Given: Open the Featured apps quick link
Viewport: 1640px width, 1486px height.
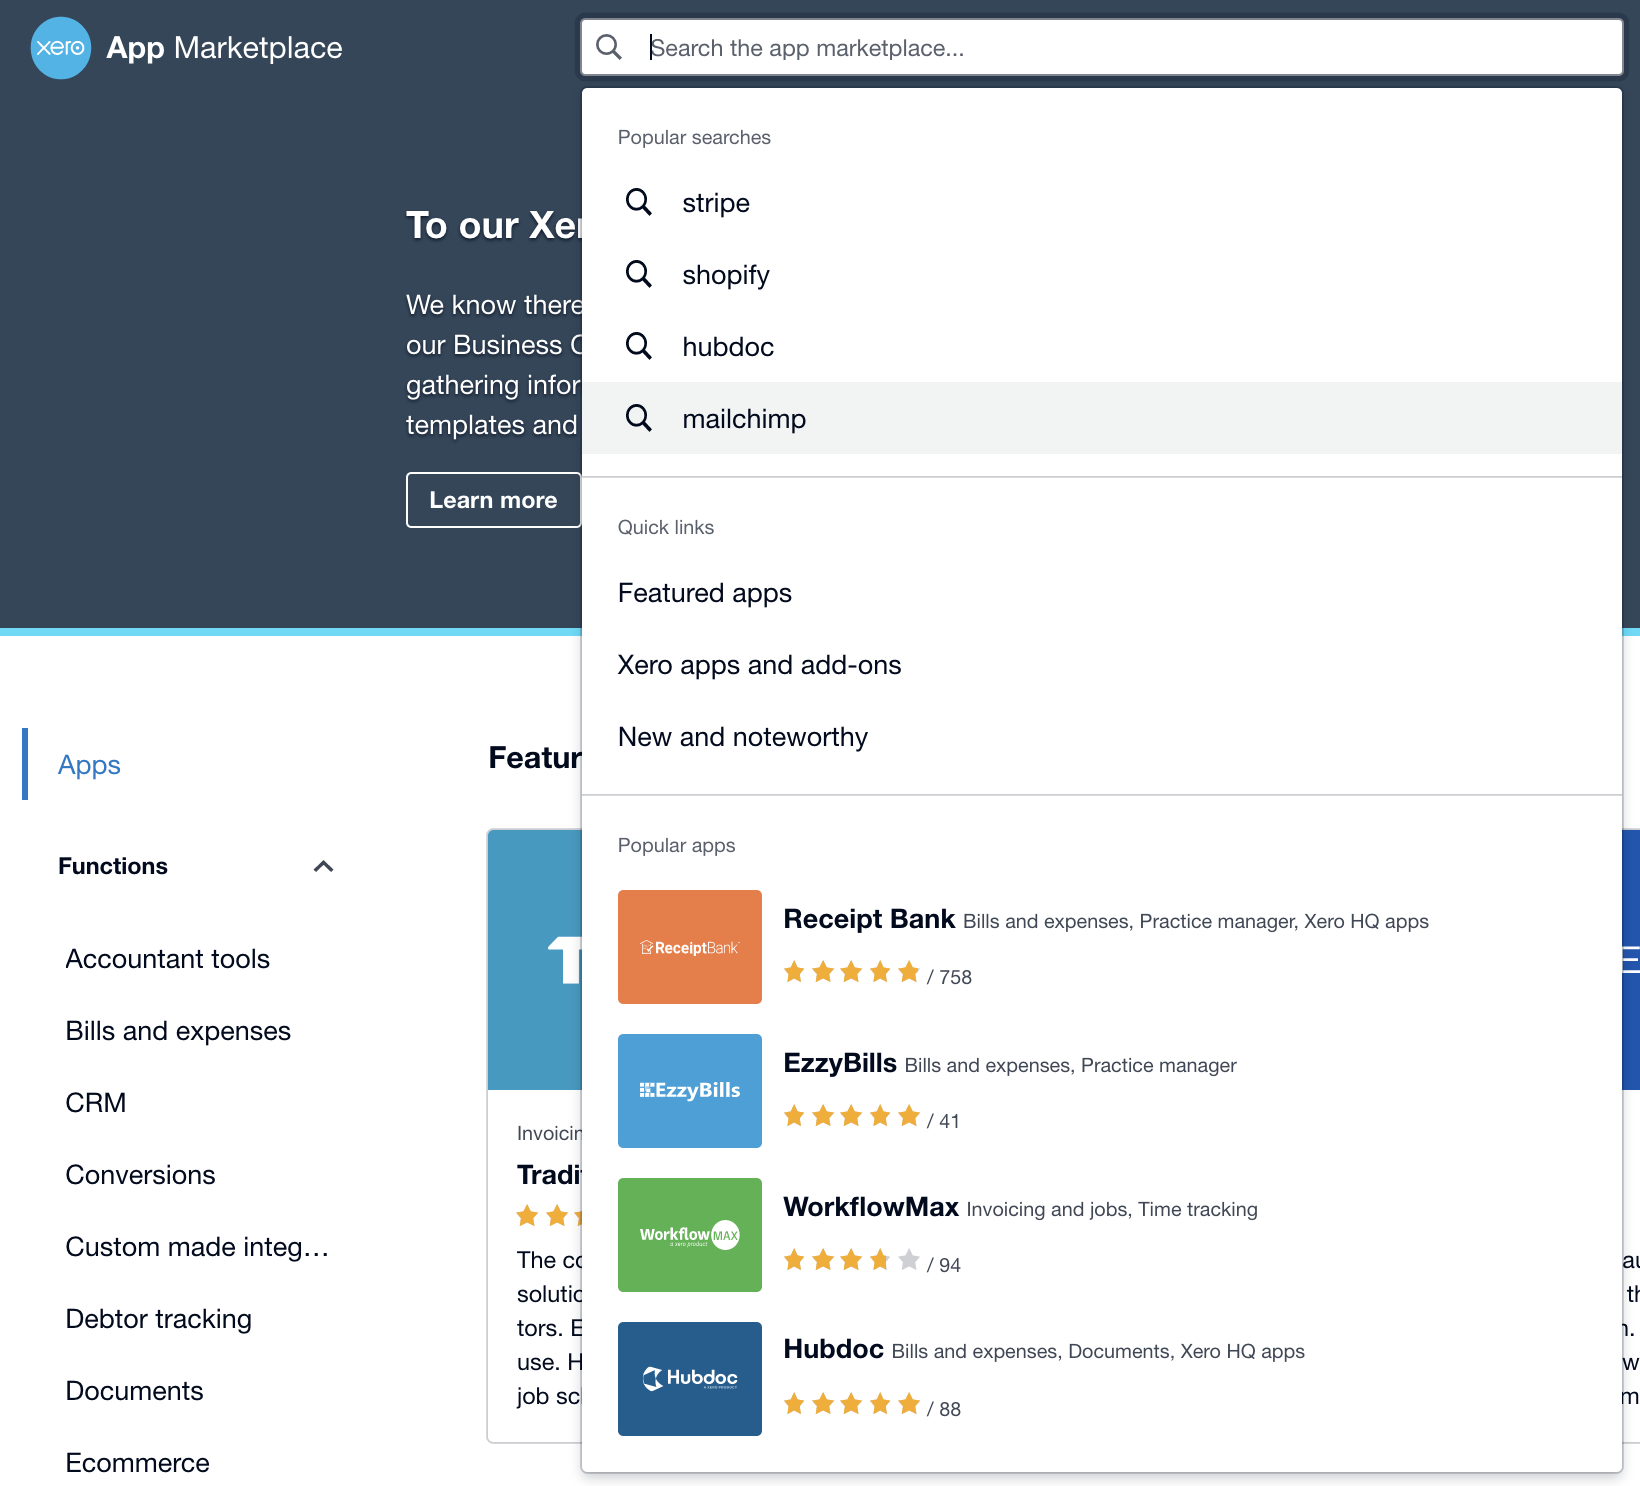Looking at the screenshot, I should (705, 593).
